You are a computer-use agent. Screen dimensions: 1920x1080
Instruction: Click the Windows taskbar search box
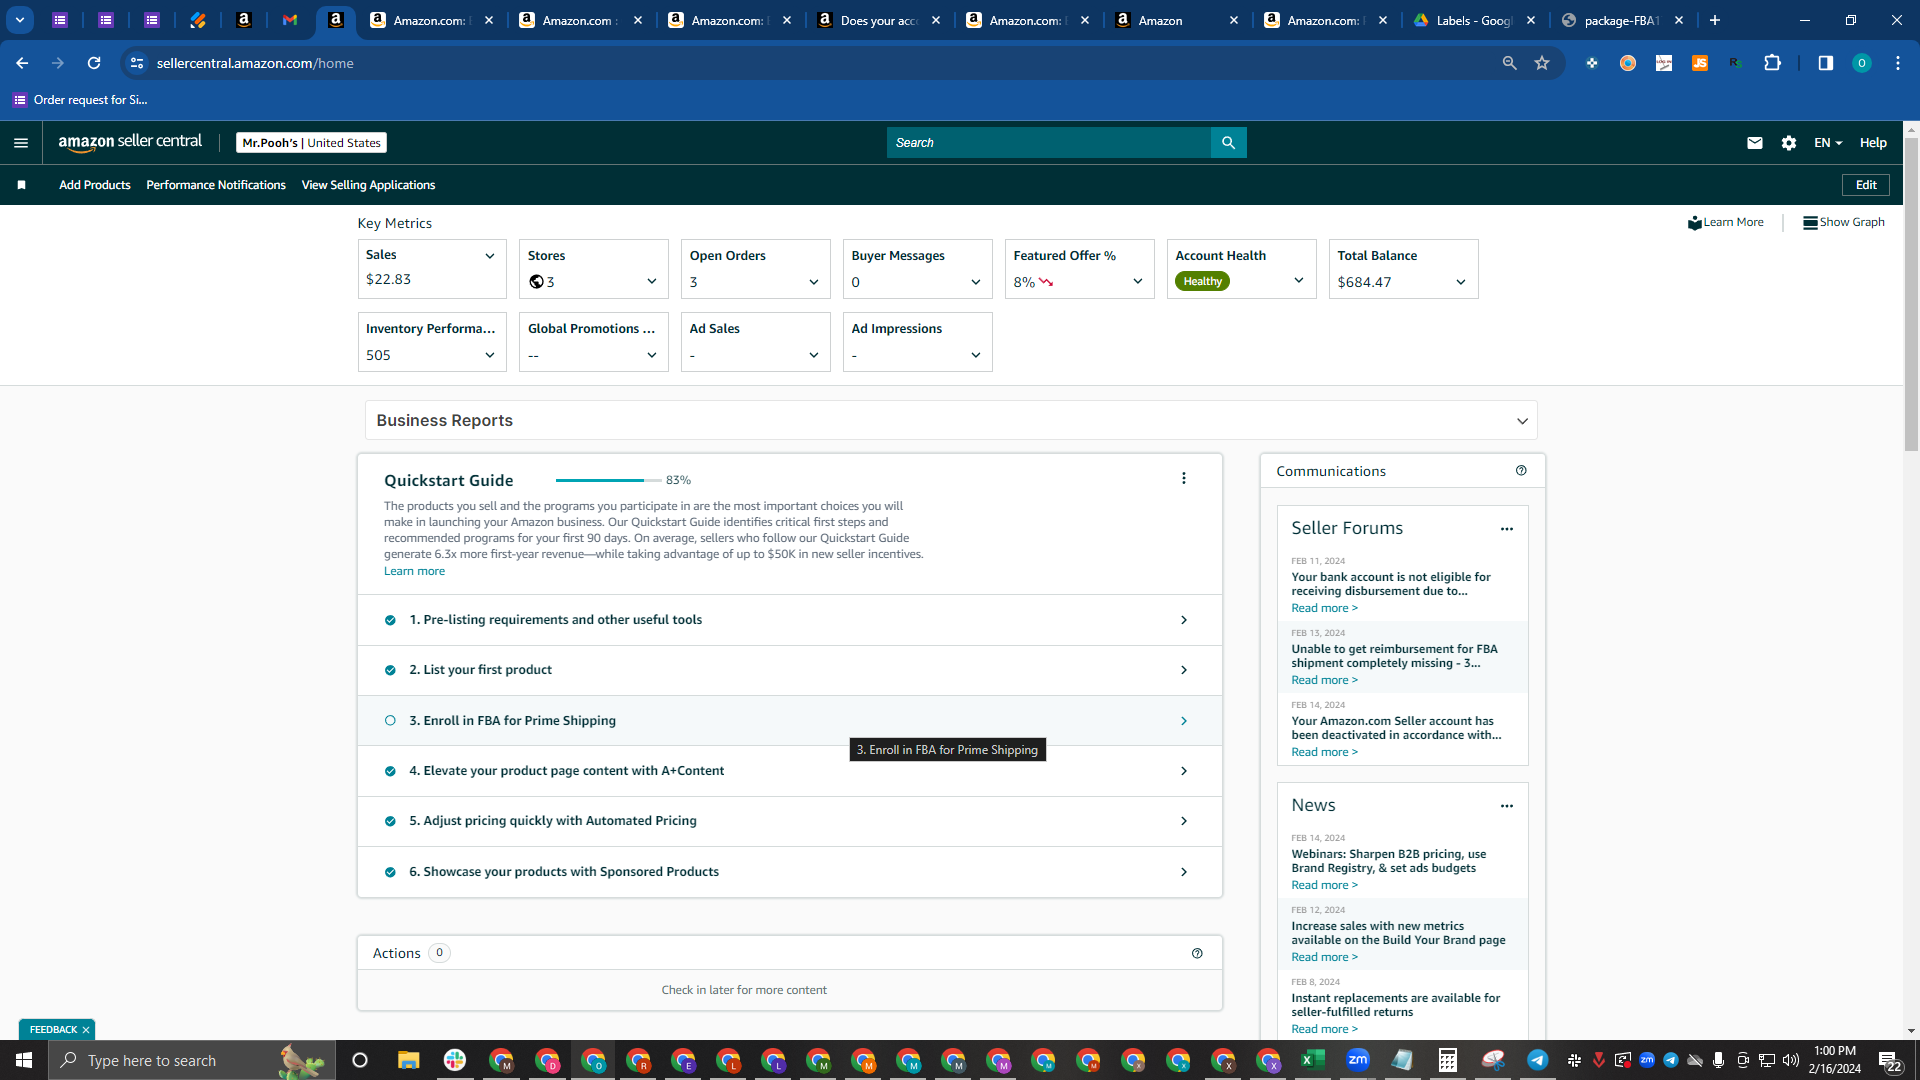[190, 1060]
